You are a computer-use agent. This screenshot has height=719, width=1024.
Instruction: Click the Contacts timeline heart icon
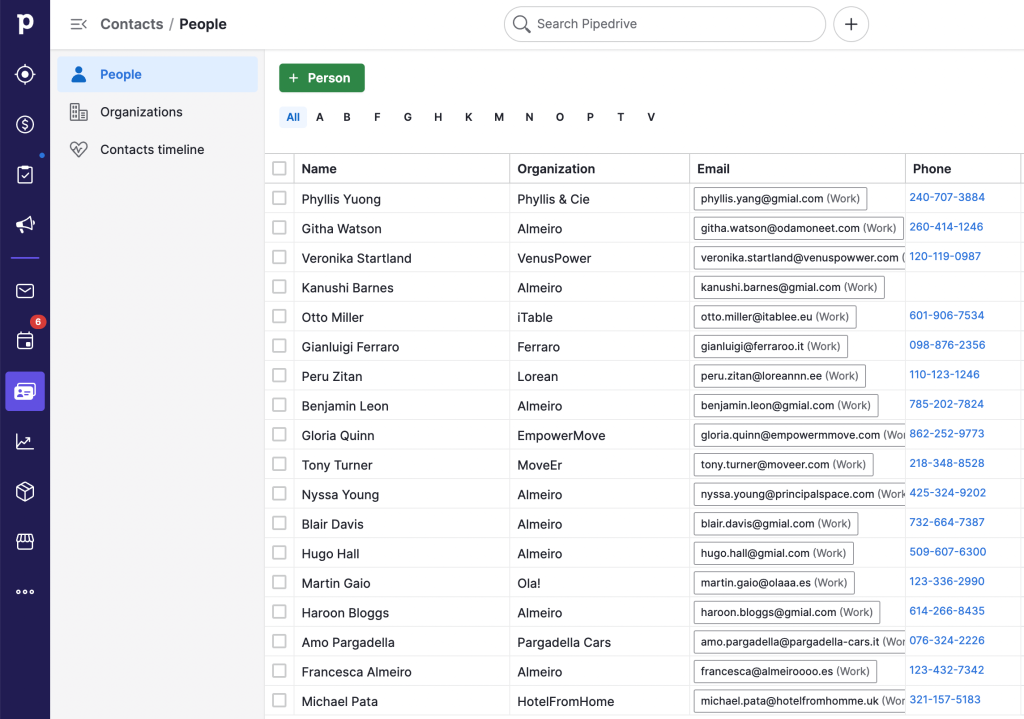tap(78, 150)
